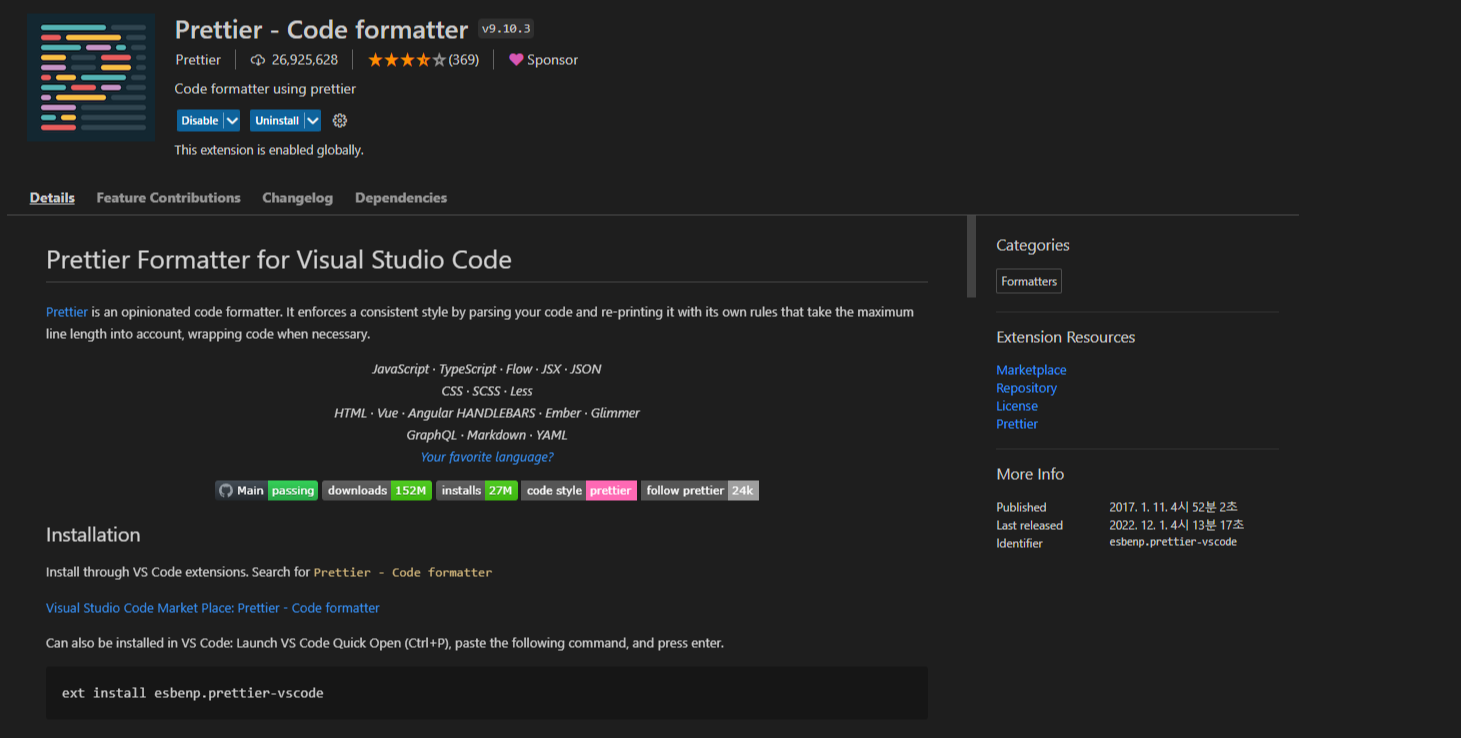
Task: Click the CSS · SCSS · Less line
Action: pos(487,391)
